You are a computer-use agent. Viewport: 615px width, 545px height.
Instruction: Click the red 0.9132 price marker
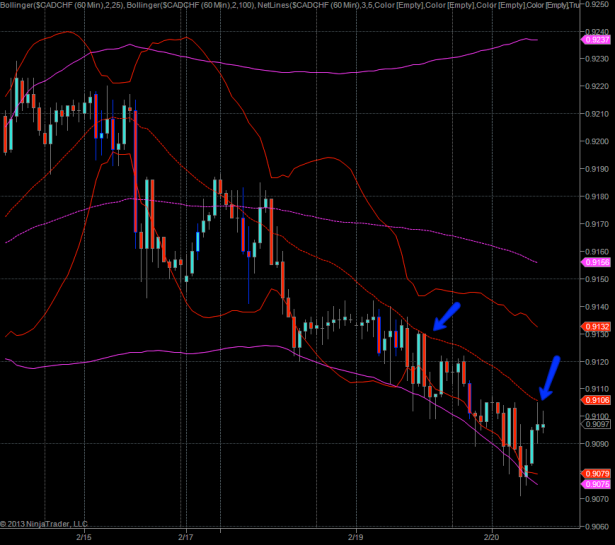click(x=596, y=326)
